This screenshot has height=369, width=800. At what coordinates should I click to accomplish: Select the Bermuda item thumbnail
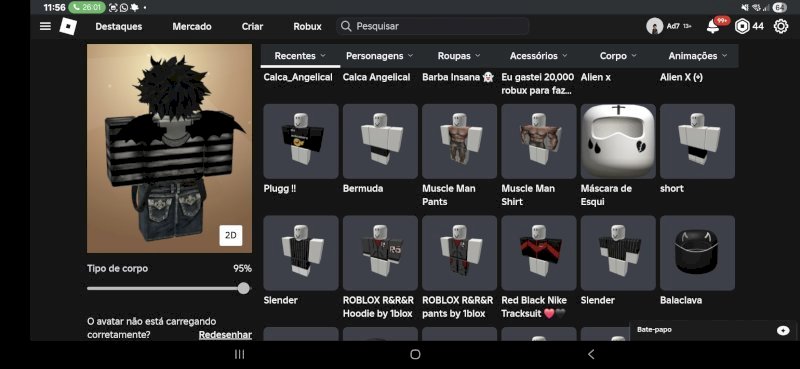[380, 141]
